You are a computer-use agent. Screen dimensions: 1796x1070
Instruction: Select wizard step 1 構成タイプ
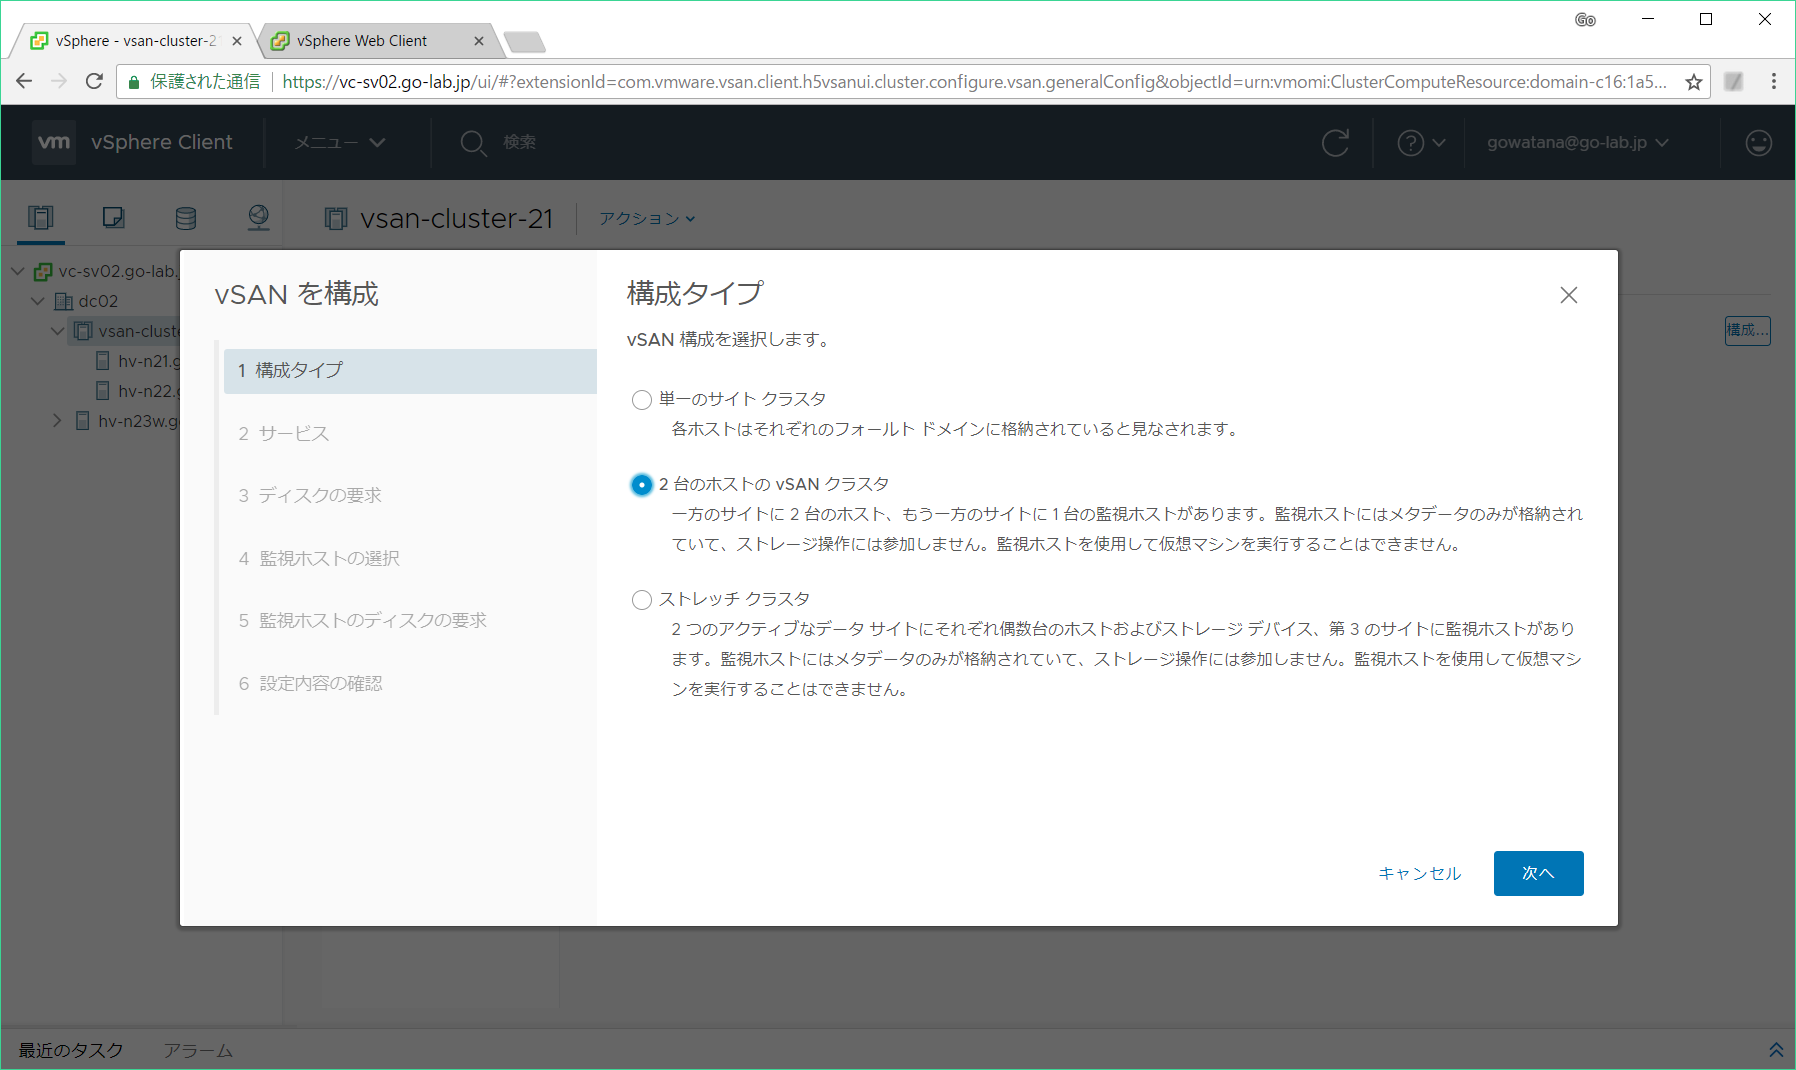click(410, 371)
